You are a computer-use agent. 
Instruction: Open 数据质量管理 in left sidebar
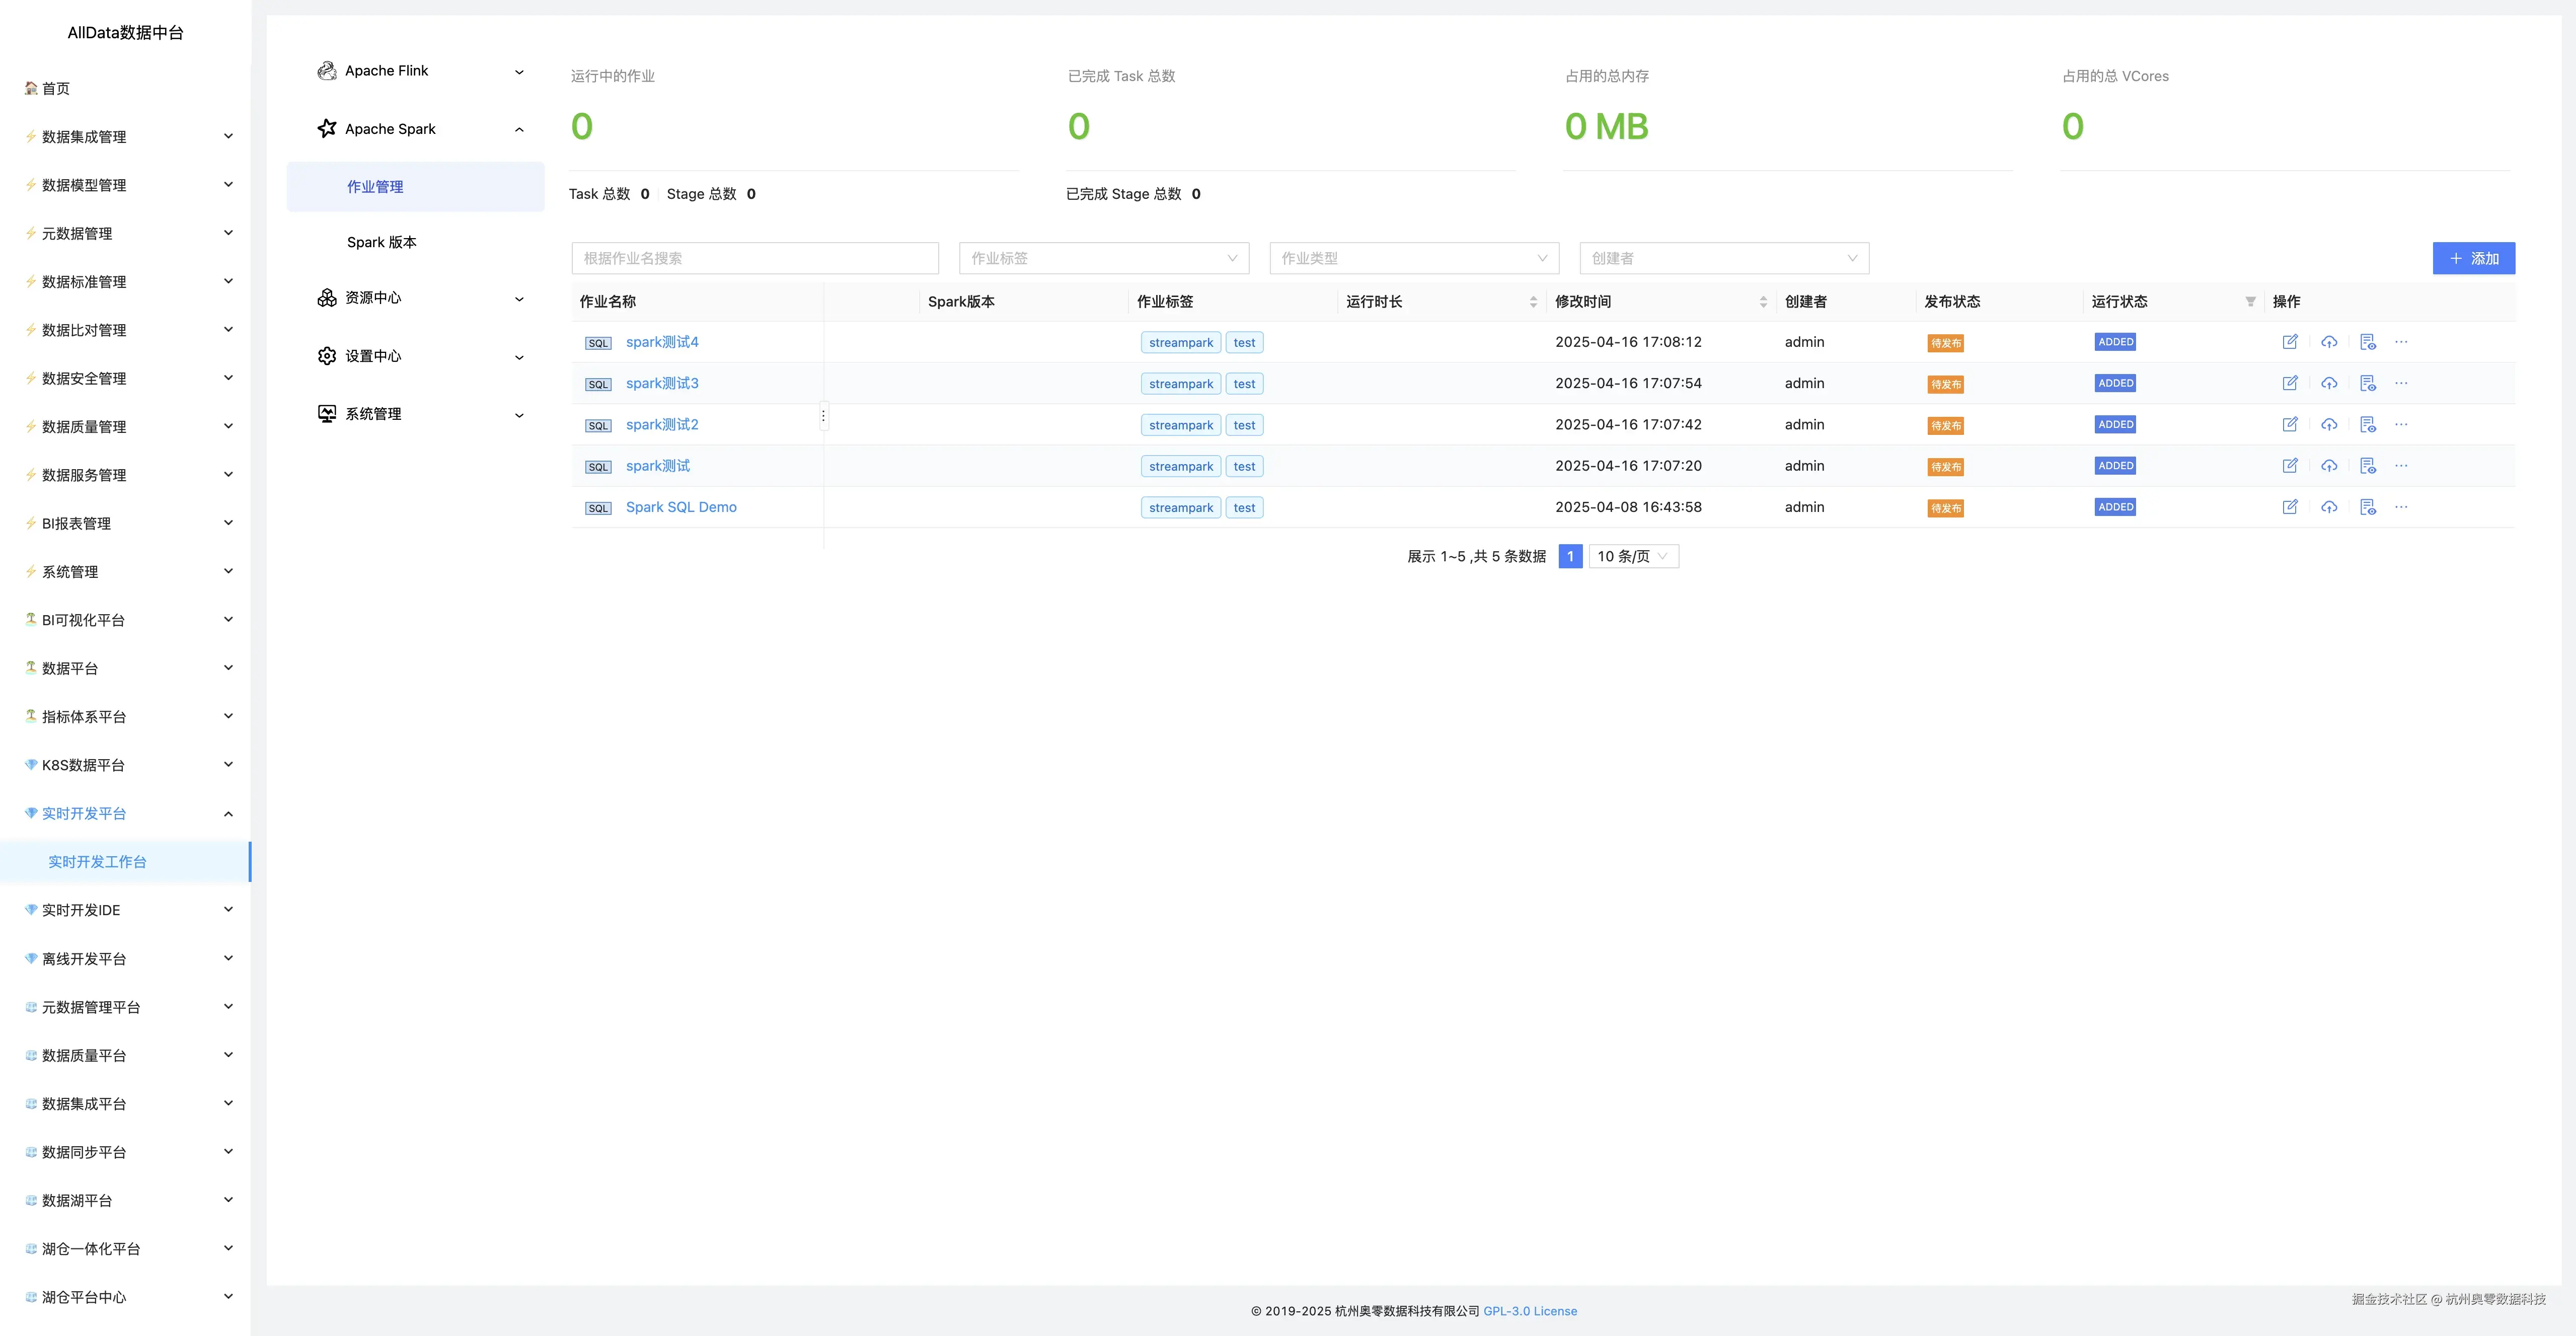[x=84, y=427]
